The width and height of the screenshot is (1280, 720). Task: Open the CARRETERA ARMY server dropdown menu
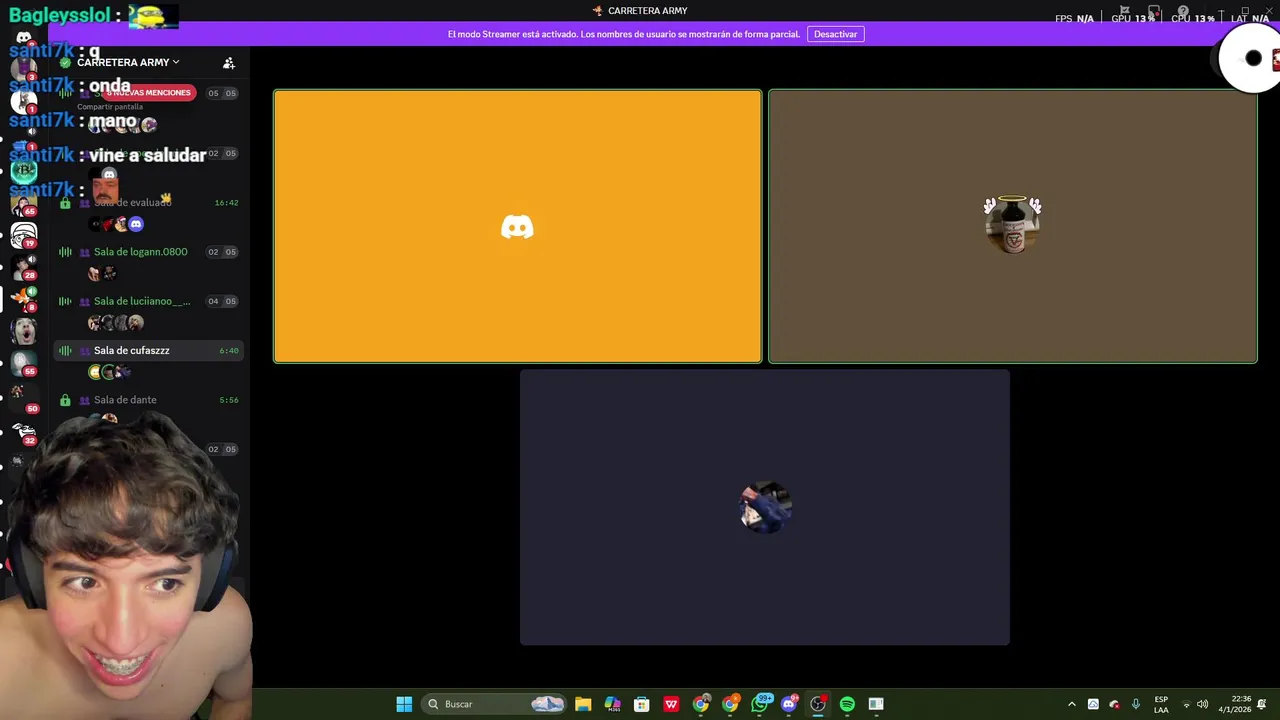pos(128,62)
